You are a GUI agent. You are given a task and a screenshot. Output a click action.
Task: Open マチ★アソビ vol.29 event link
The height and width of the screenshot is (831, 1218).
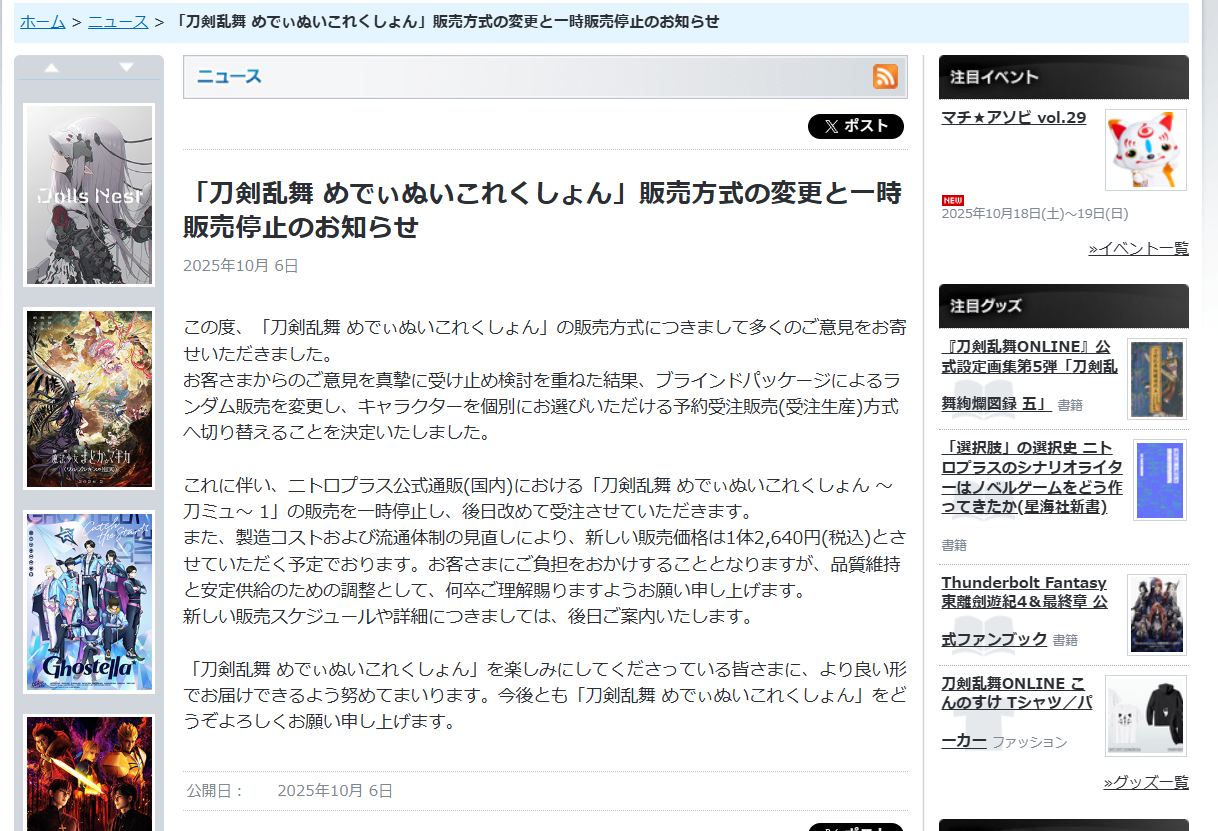[x=1013, y=118]
